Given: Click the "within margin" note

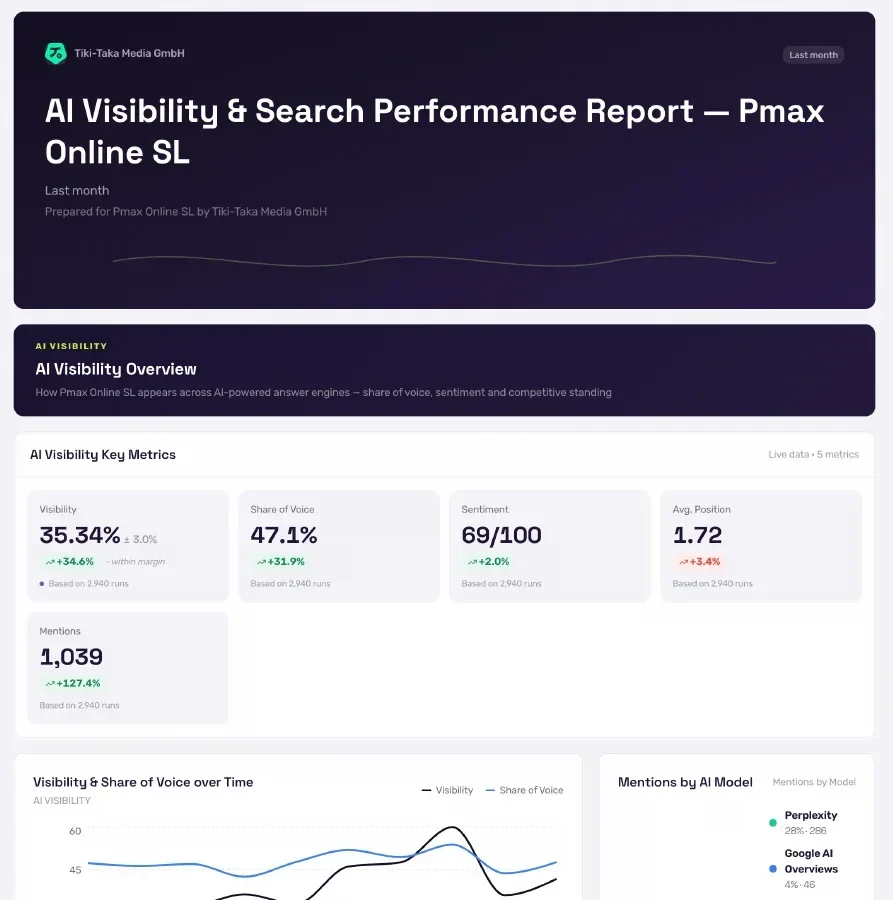Looking at the screenshot, I should coord(138,562).
